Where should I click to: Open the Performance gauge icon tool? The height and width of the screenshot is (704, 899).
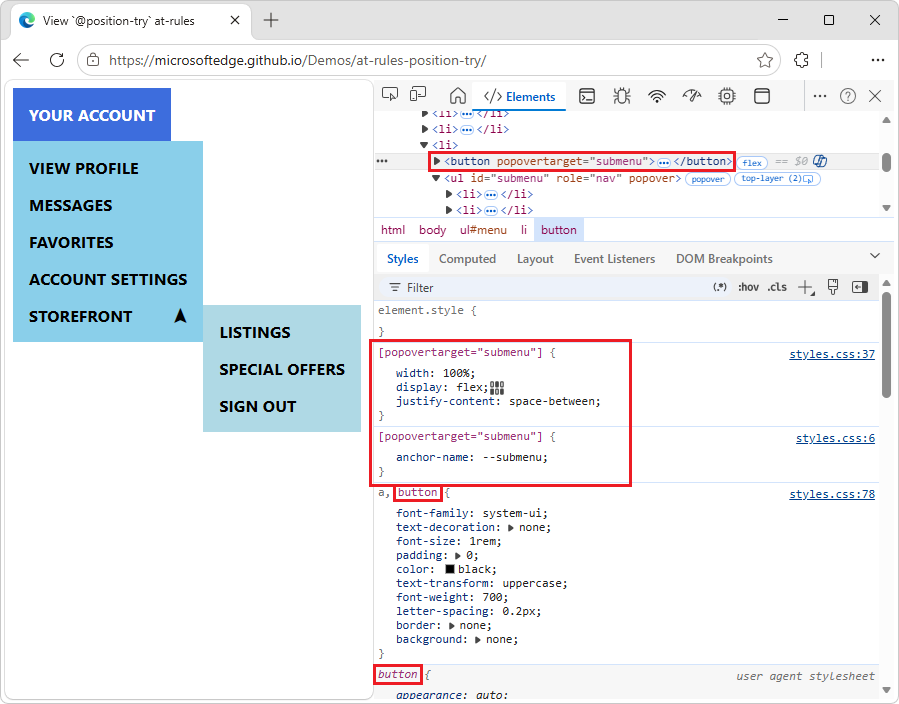click(x=692, y=96)
